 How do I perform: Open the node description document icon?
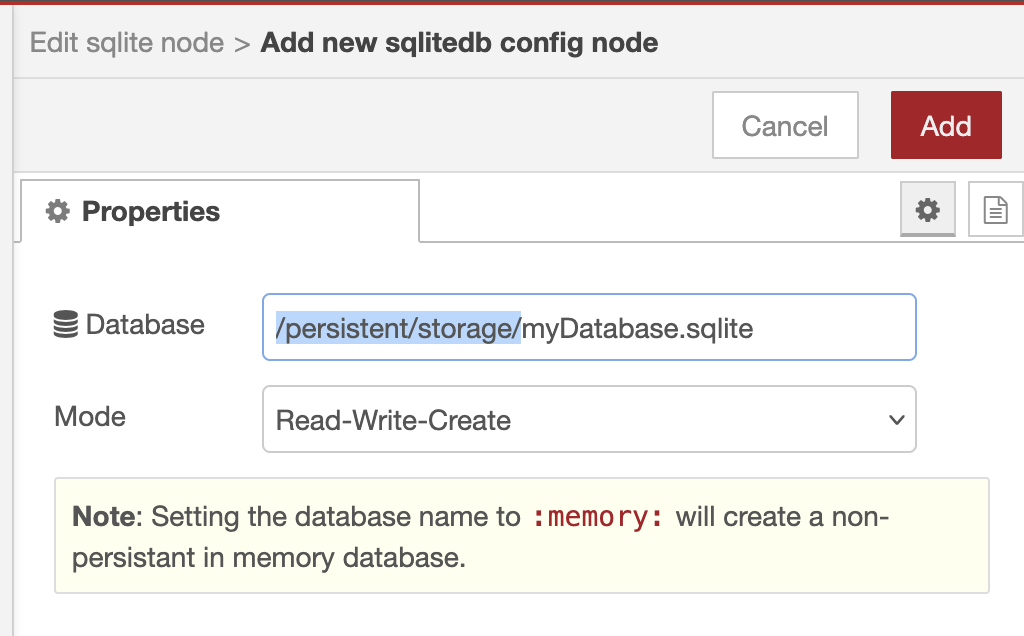[x=995, y=210]
